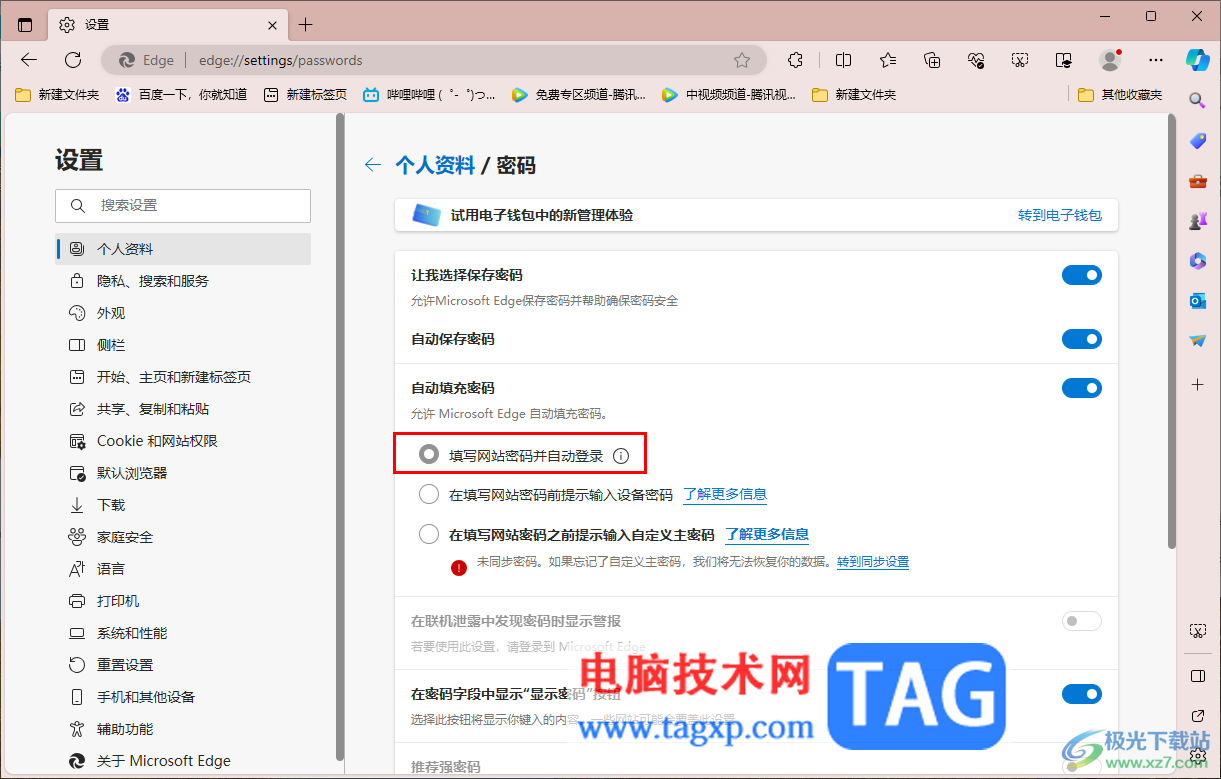Open the Web capture tool
1221x779 pixels.
click(x=1019, y=59)
